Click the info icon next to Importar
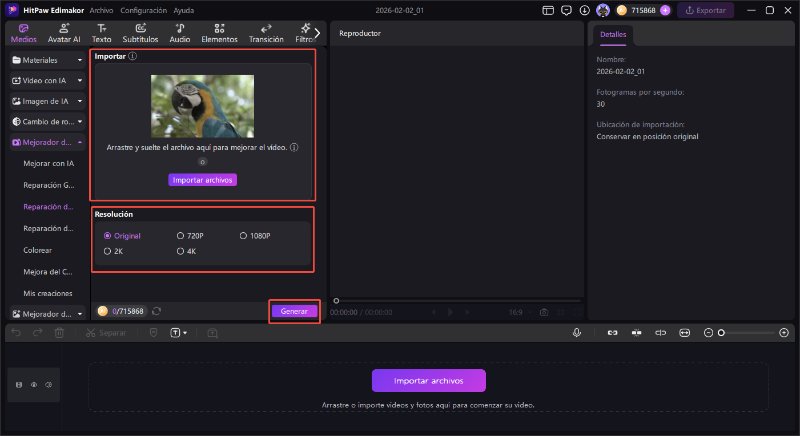The height and width of the screenshot is (436, 800). point(133,56)
